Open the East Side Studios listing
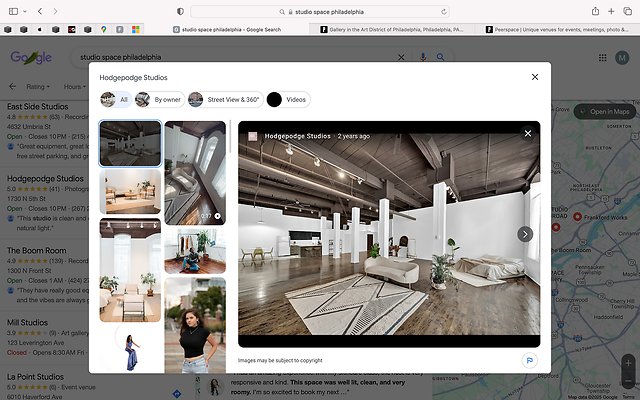Image resolution: width=640 pixels, height=400 pixels. [x=36, y=106]
